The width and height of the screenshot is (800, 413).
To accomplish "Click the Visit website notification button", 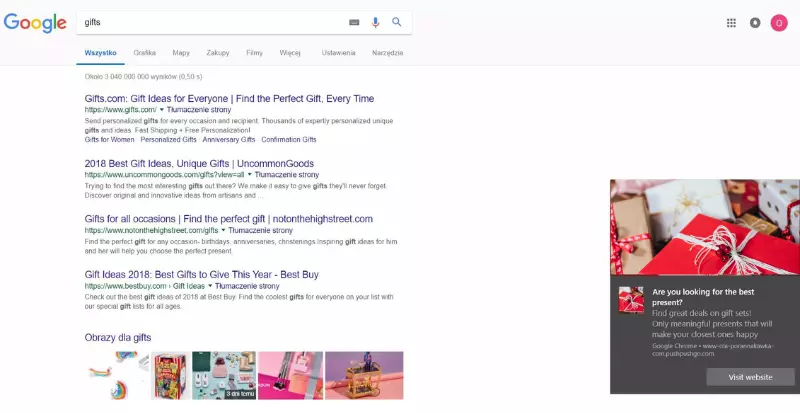I will pyautogui.click(x=750, y=377).
